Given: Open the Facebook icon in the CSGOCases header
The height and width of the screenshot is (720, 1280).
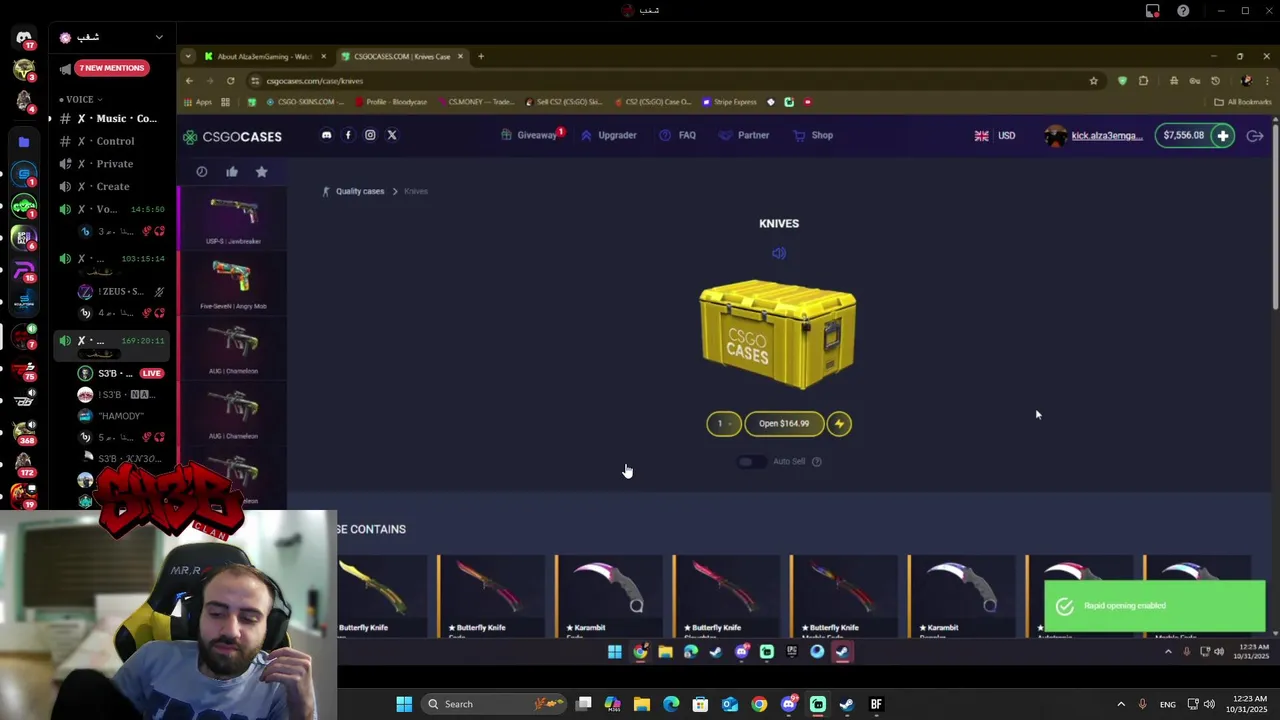Looking at the screenshot, I should pyautogui.click(x=348, y=135).
